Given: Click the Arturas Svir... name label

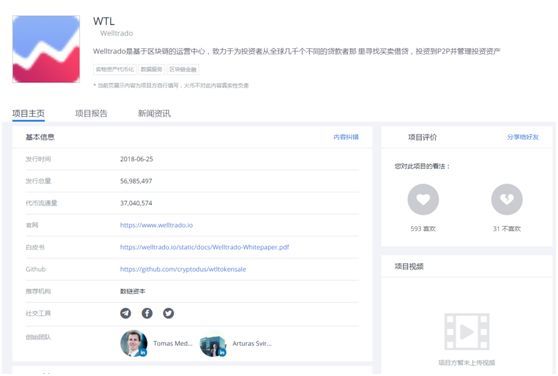Looking at the screenshot, I should [x=252, y=343].
